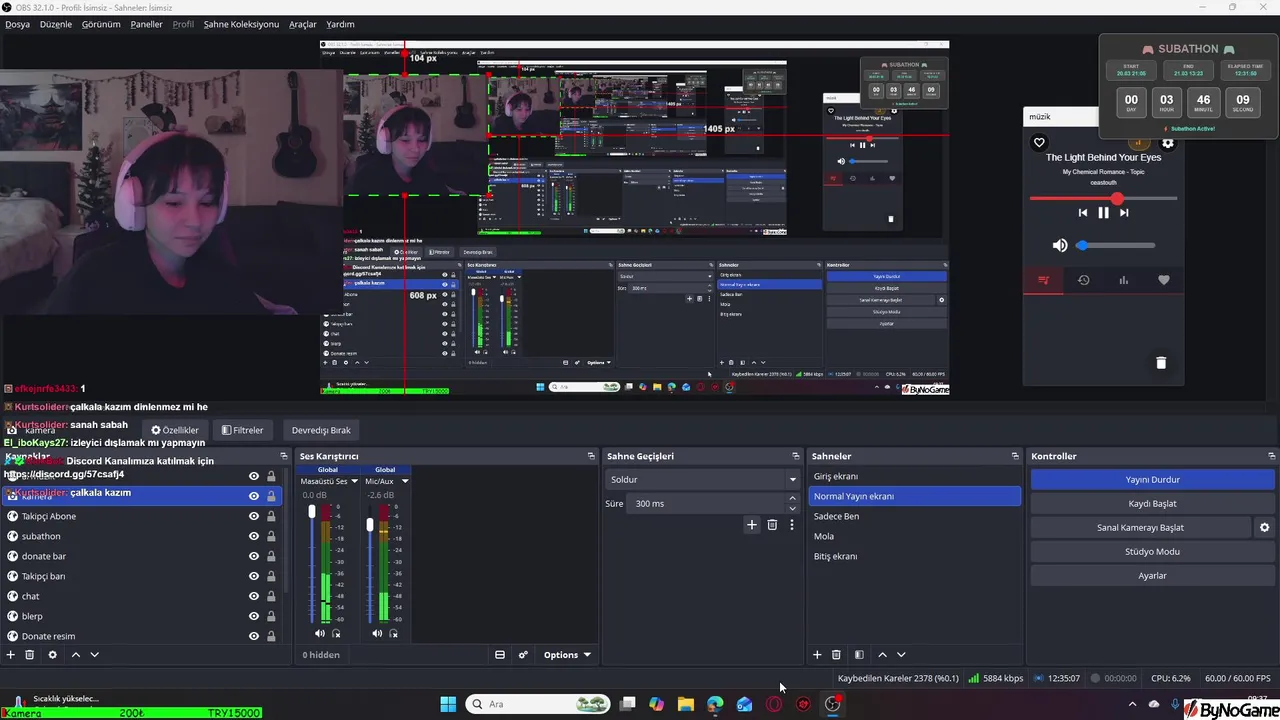Skip to previous track in müzik player
Viewport: 1280px width, 720px height.
click(x=1083, y=212)
